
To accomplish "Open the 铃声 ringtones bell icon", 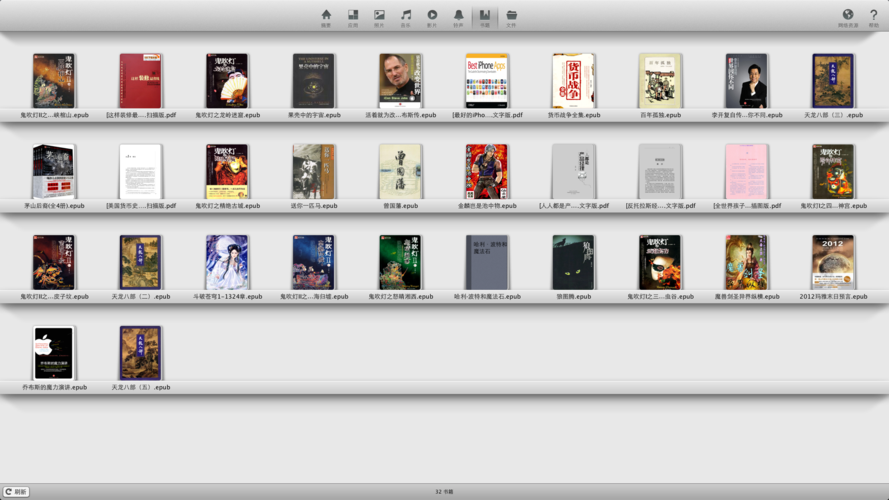I will (459, 18).
